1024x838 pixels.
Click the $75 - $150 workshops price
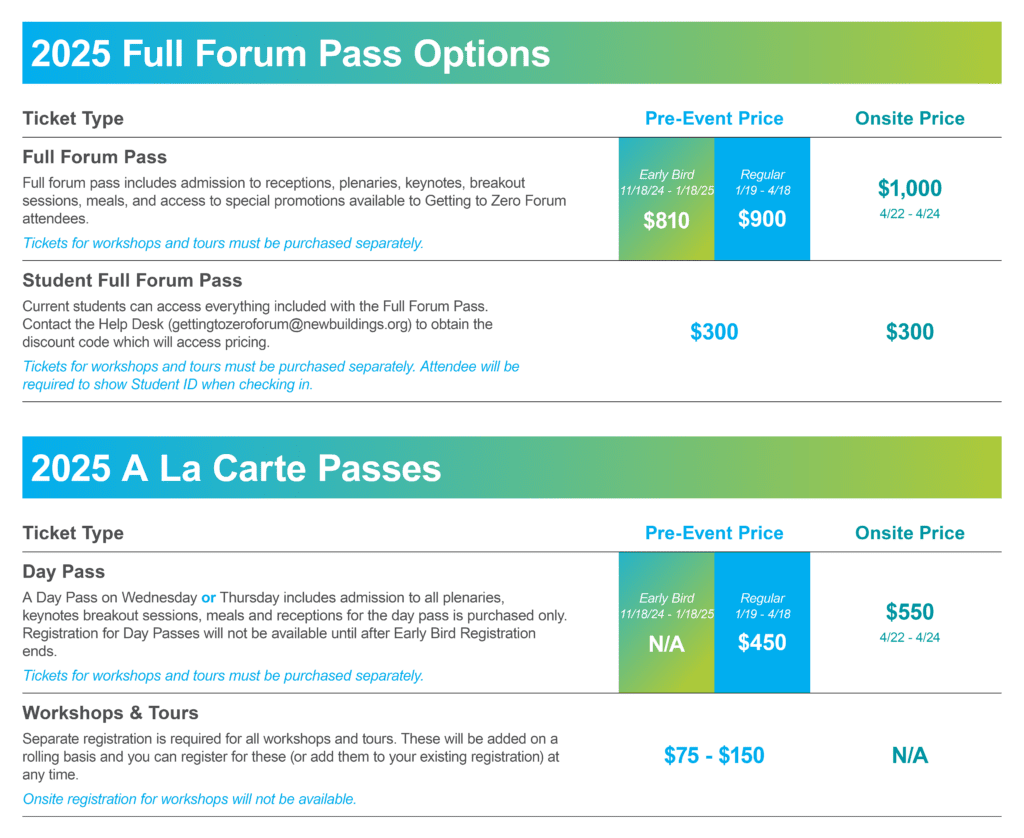click(x=714, y=756)
